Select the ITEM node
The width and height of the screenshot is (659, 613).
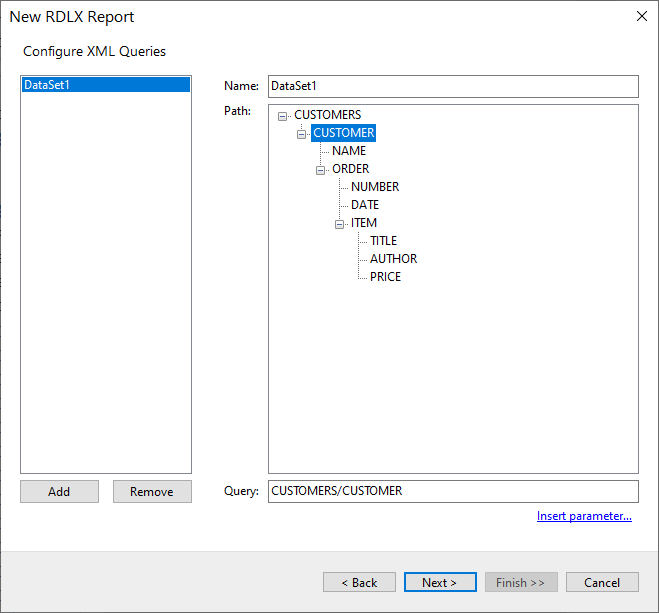(364, 223)
